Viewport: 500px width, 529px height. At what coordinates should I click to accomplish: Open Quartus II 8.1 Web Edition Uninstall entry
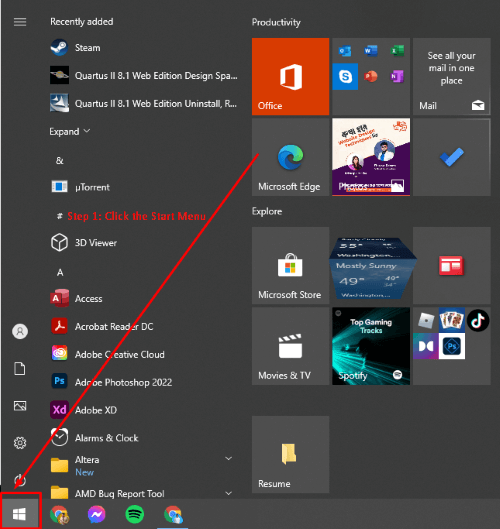click(143, 103)
